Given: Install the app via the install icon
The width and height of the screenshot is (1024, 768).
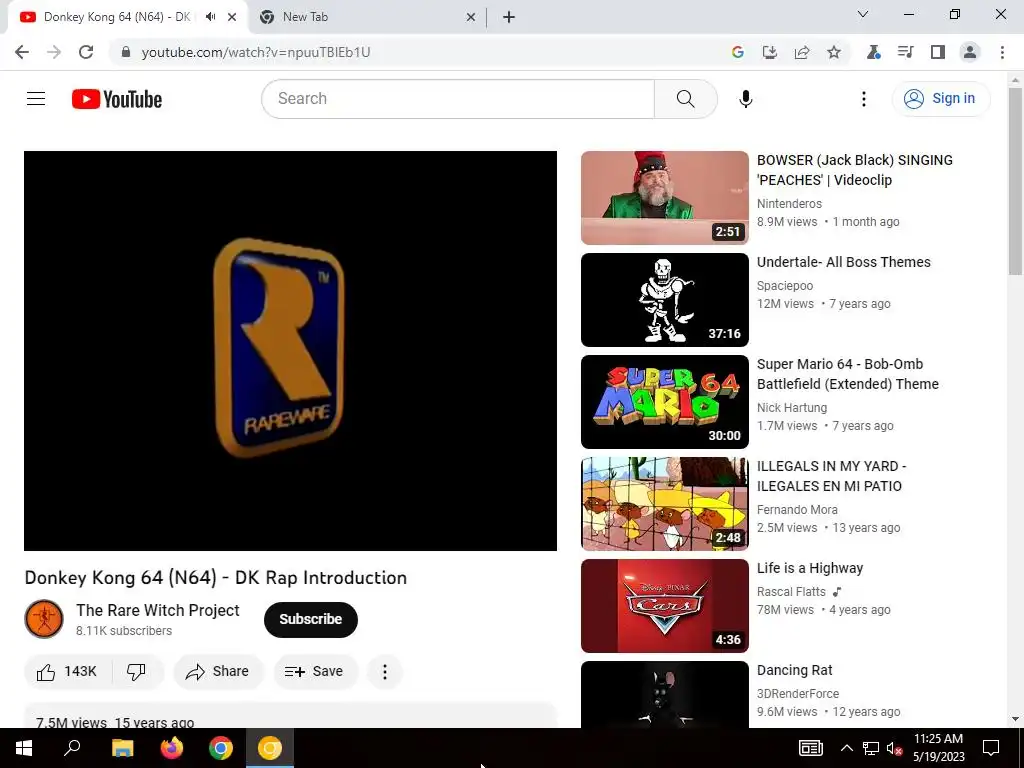Looking at the screenshot, I should click(770, 52).
